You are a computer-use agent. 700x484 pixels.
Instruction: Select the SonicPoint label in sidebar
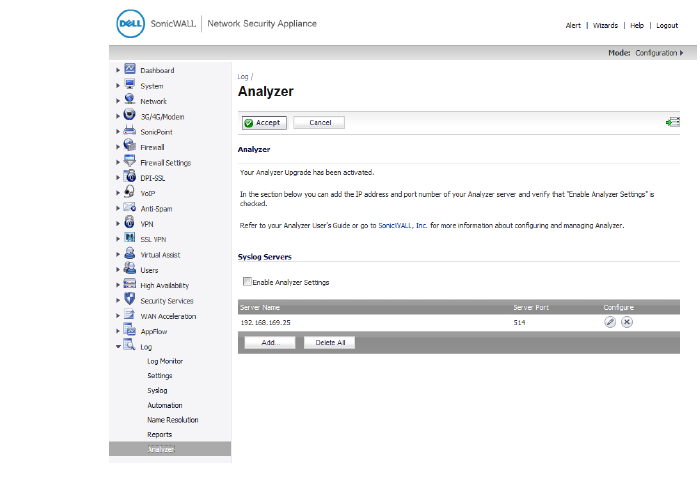click(x=156, y=132)
